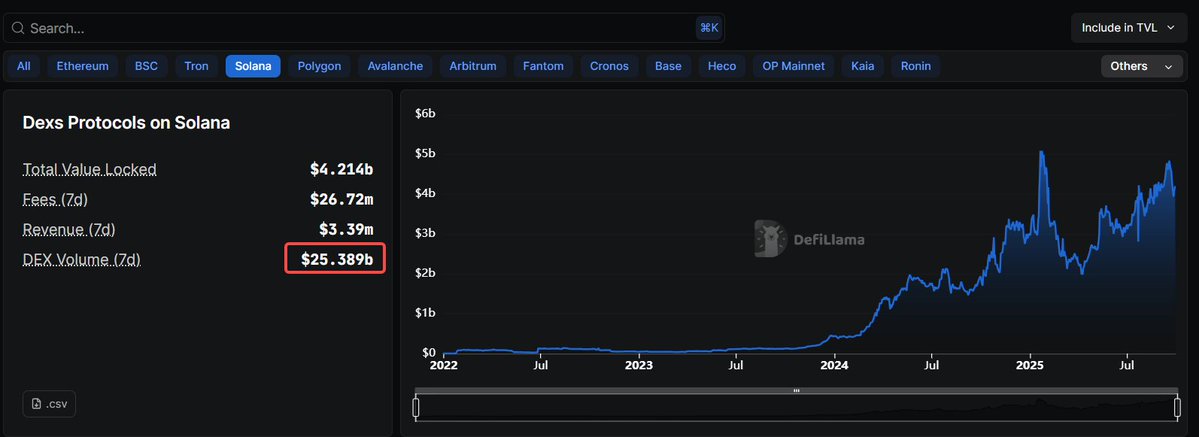Image resolution: width=1199 pixels, height=437 pixels.
Task: Click the chart range slider top grip
Action: 796,390
